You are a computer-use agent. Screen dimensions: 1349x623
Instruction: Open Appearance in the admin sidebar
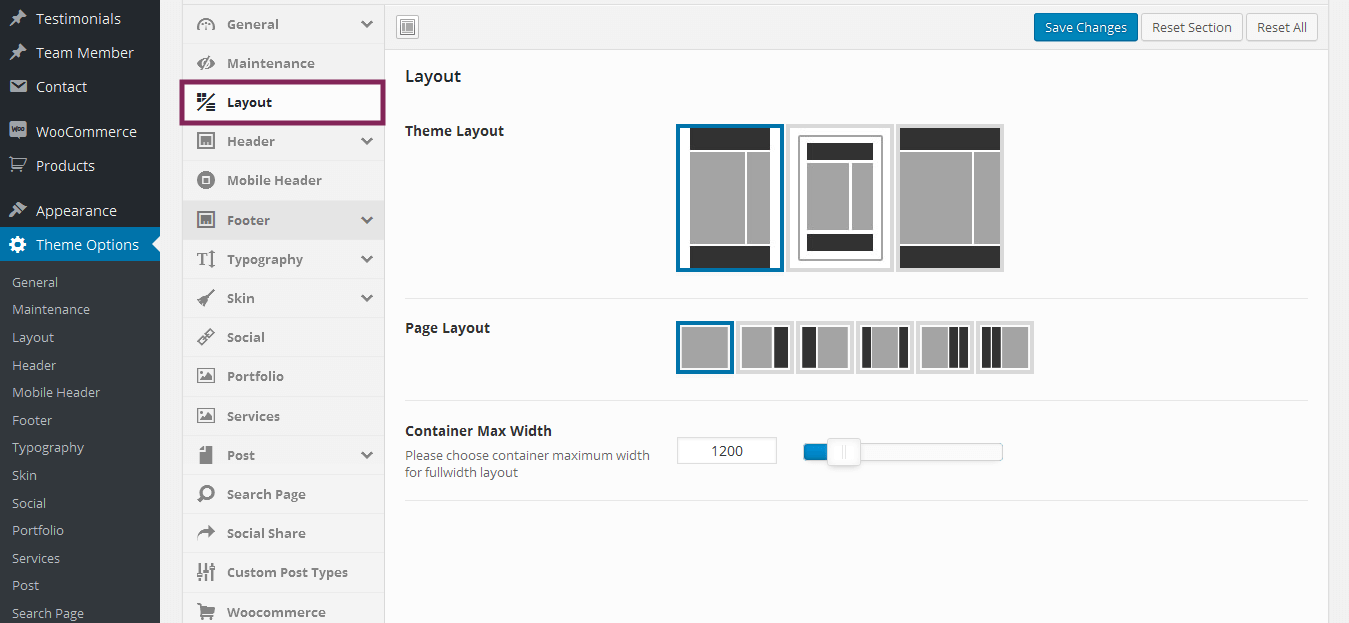coord(76,211)
